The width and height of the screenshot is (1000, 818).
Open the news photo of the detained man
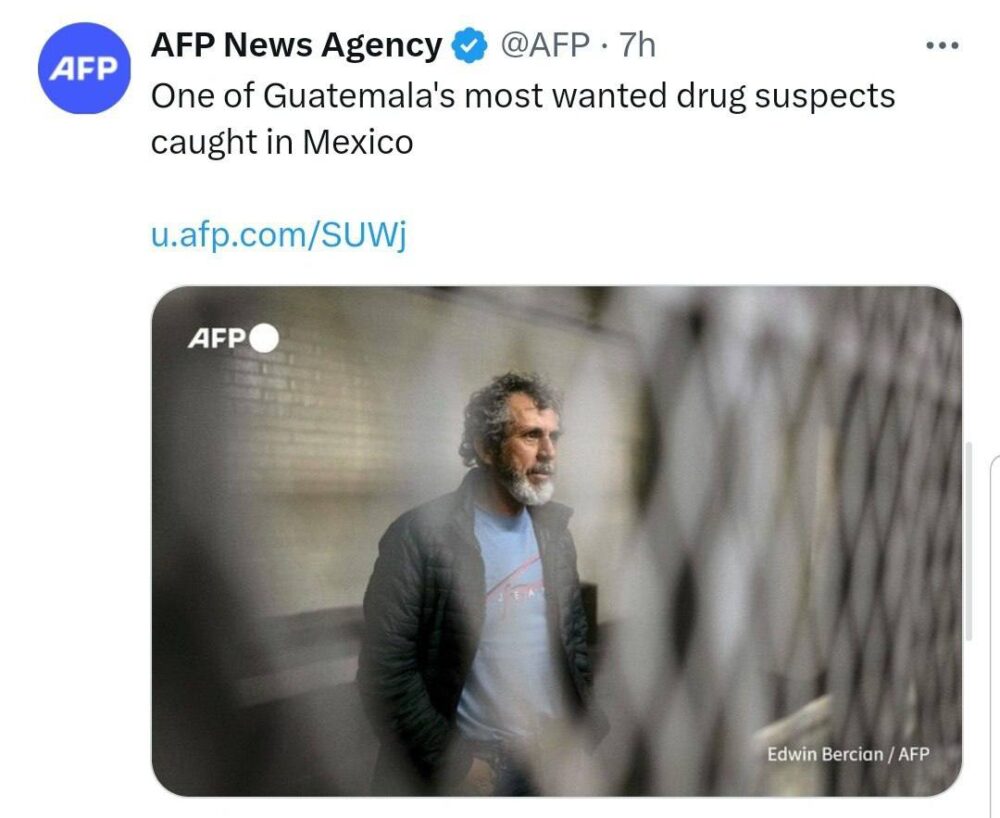pyautogui.click(x=556, y=541)
